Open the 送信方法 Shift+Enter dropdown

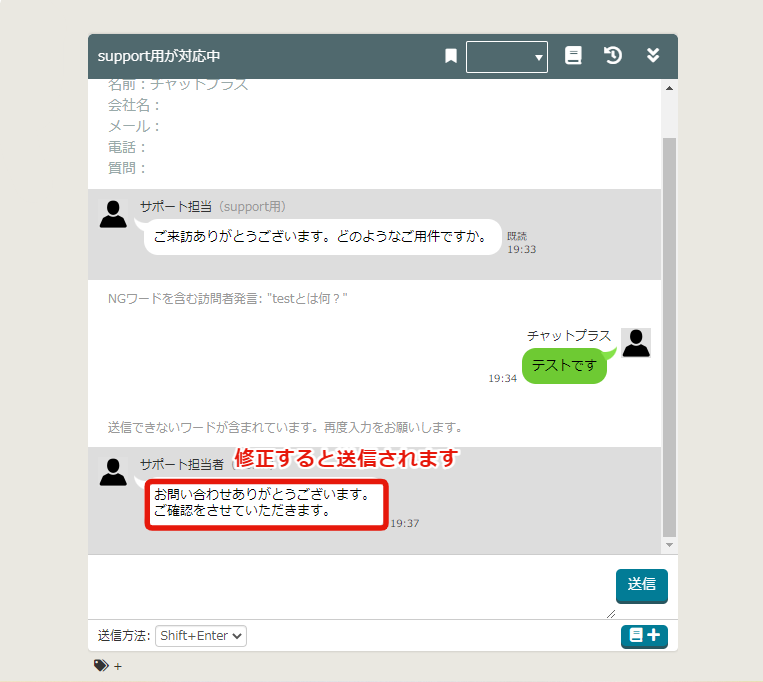coord(200,636)
